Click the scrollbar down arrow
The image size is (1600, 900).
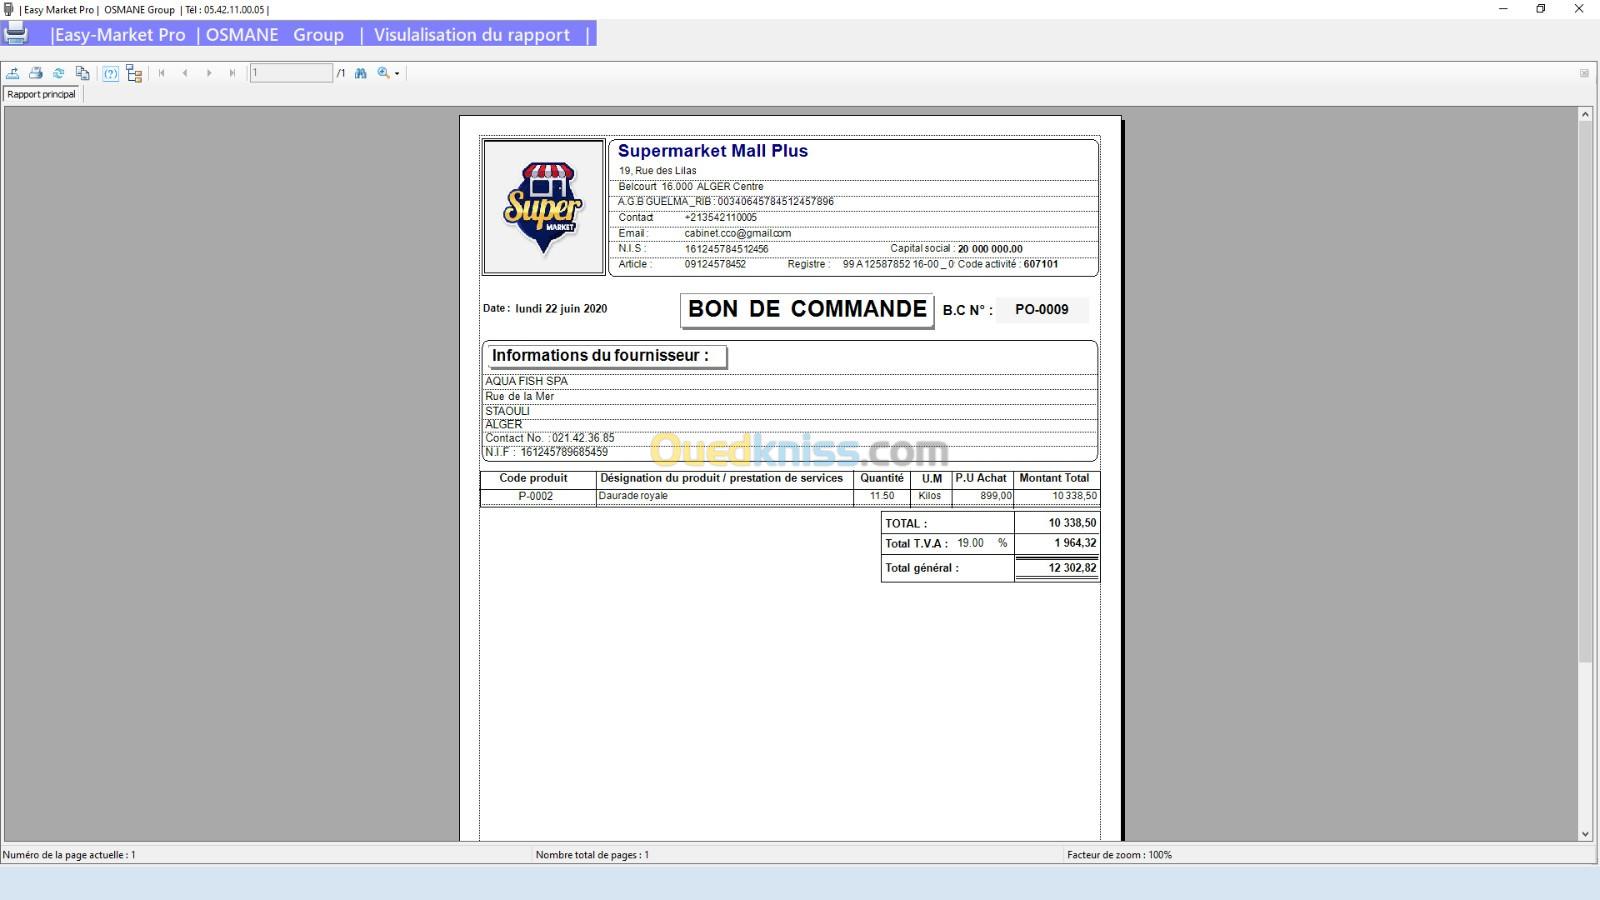click(1585, 833)
